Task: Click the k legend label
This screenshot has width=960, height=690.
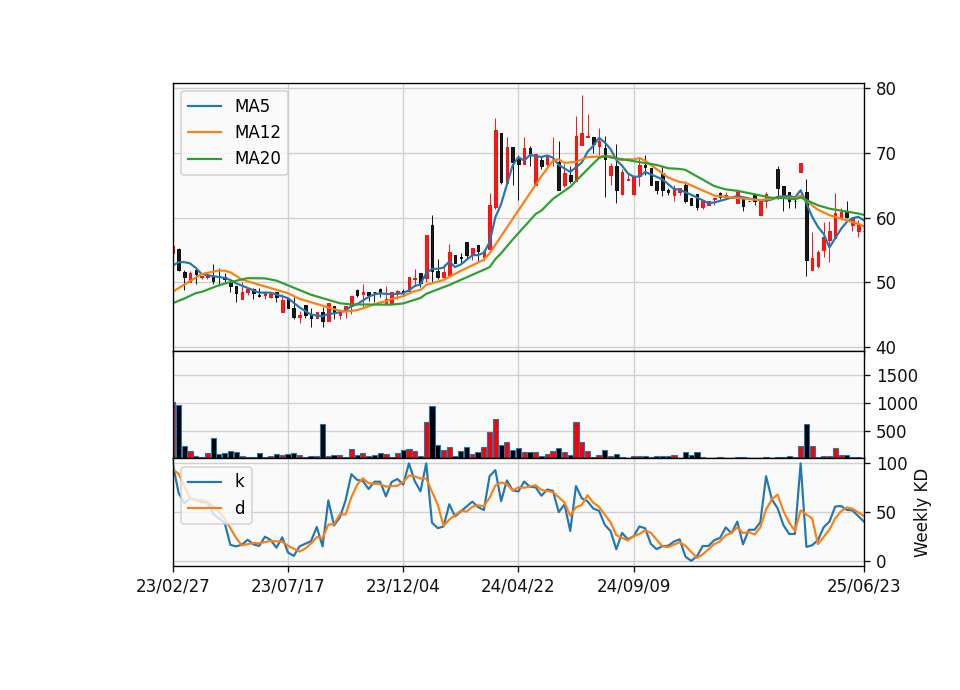Action: tap(239, 481)
